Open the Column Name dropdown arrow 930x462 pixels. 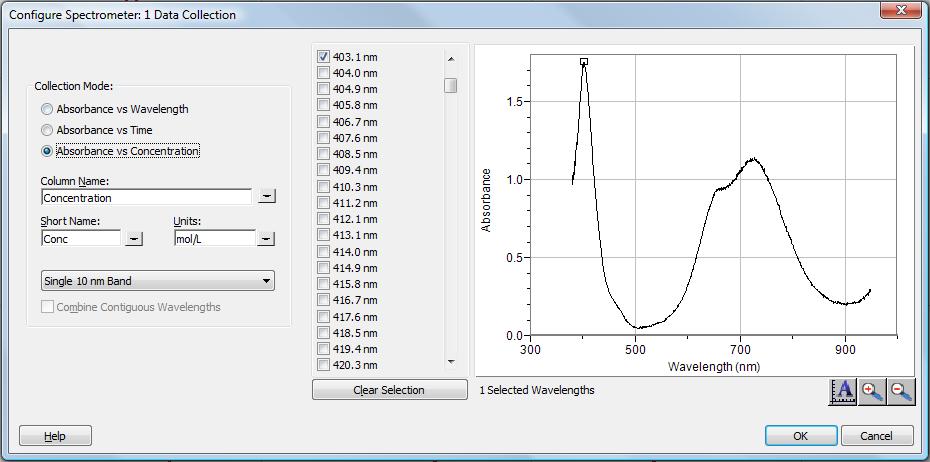(267, 196)
